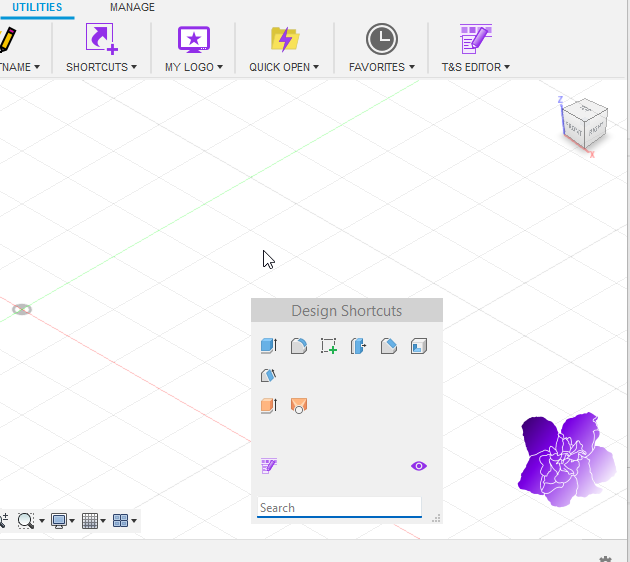Viewport: 630px width, 562px height.
Task: Open the Viewports dropdown arrow
Action: point(134,521)
